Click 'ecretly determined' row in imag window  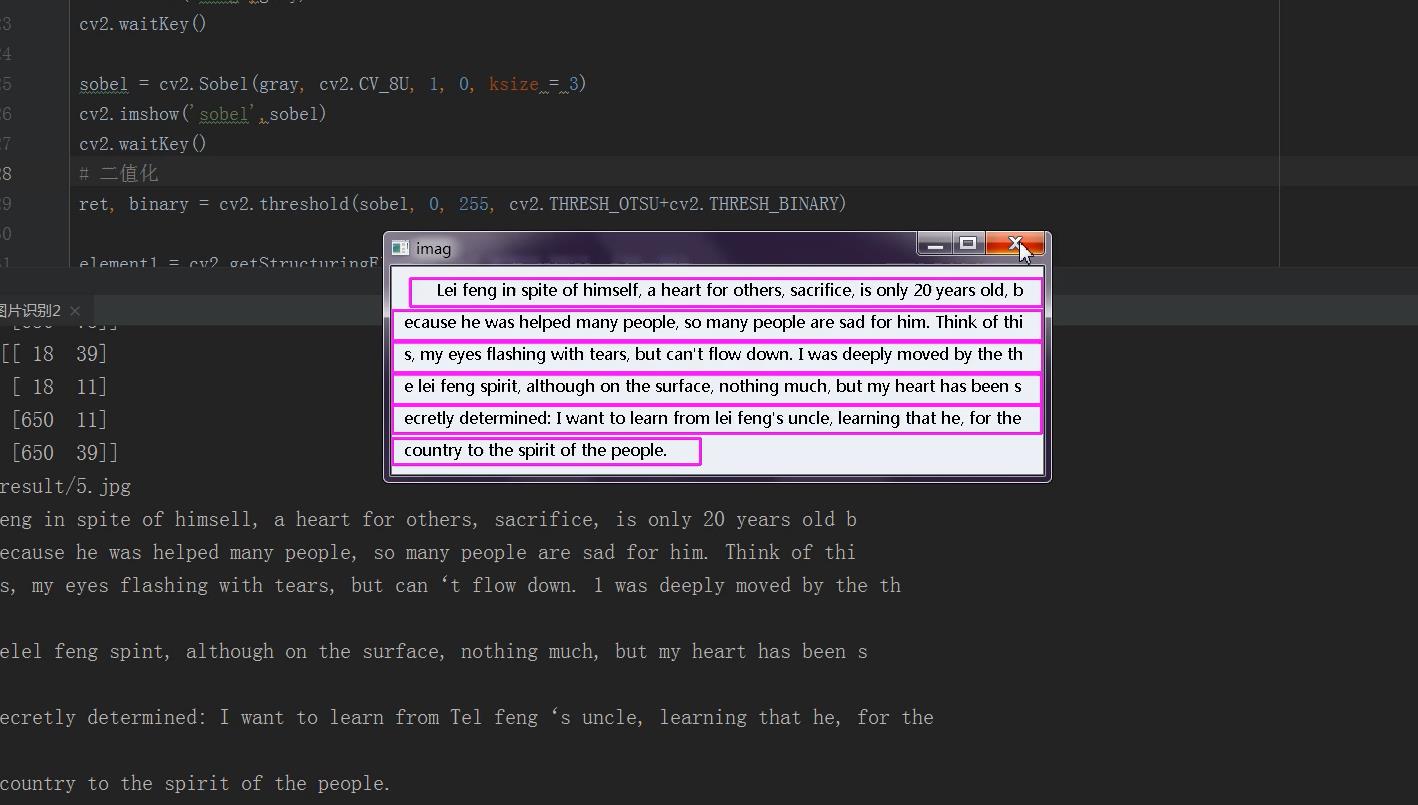click(x=717, y=419)
